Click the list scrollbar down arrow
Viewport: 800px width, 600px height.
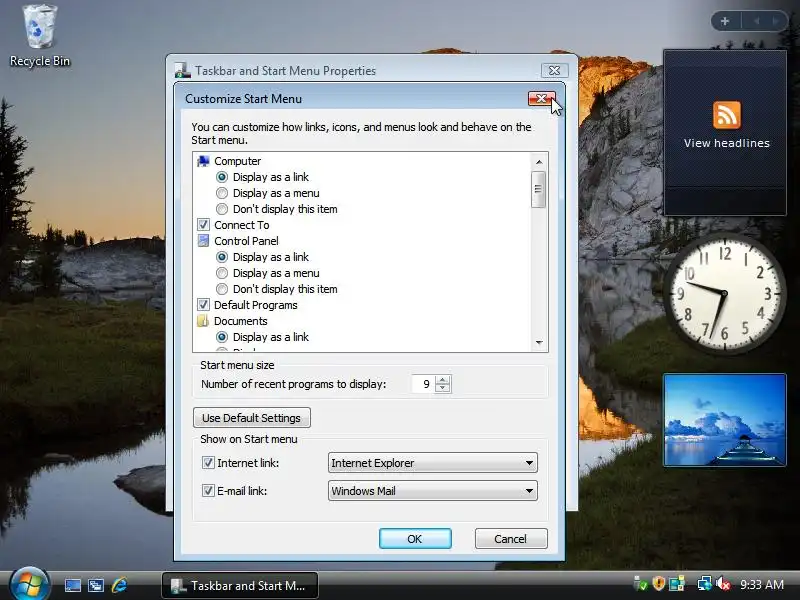click(539, 342)
